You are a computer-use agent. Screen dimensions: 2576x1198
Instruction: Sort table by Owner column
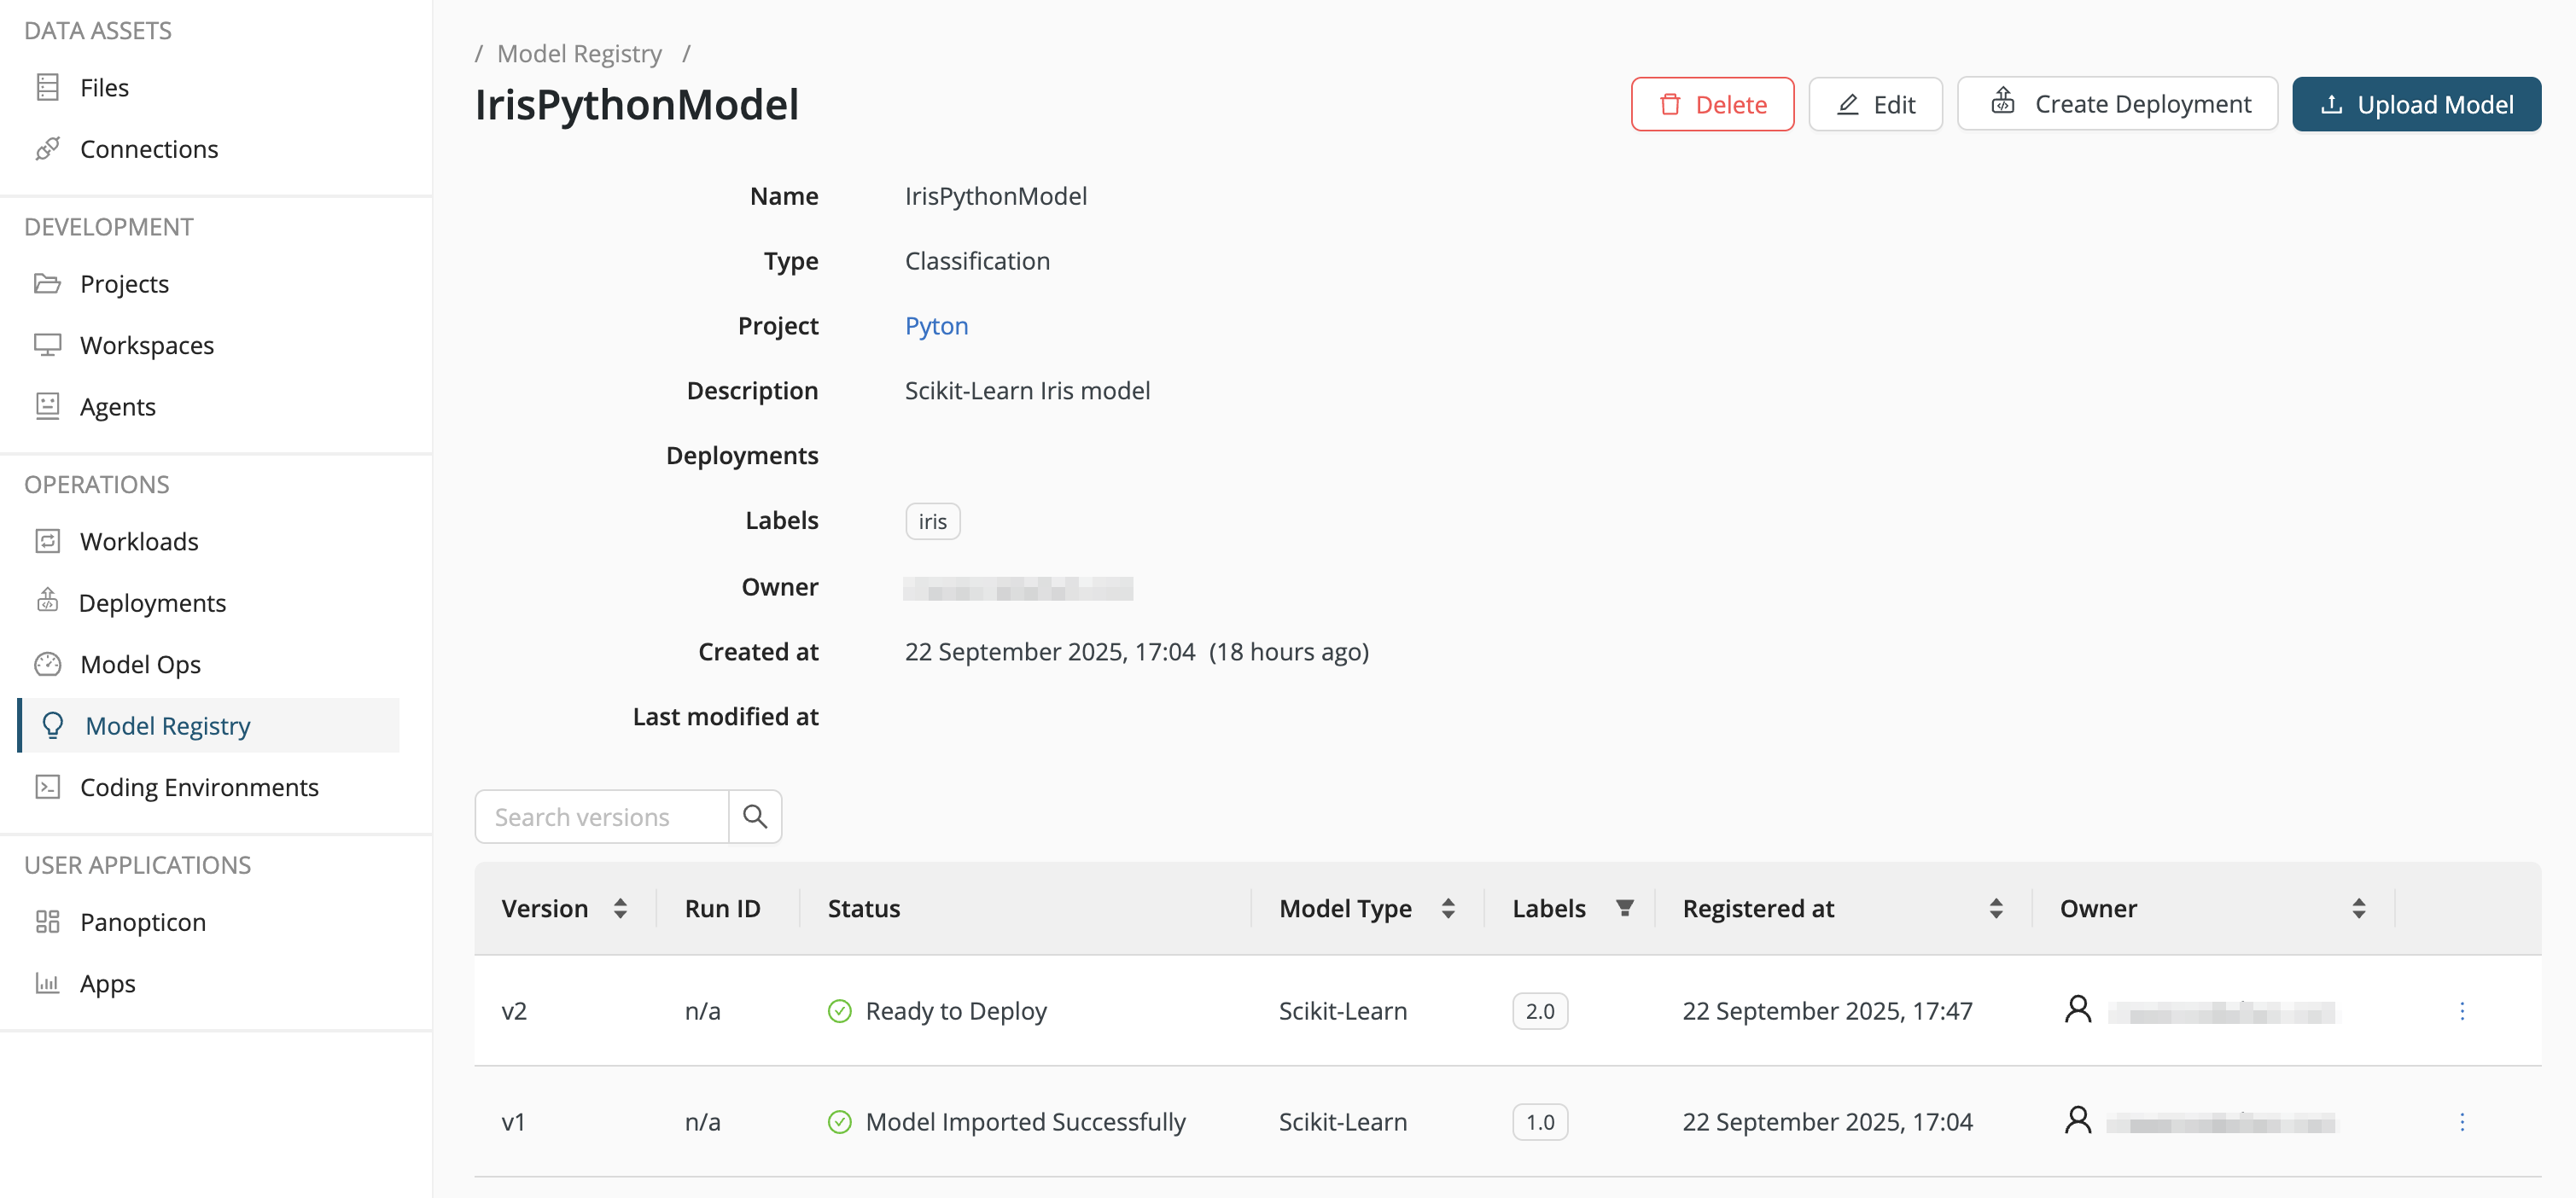(2358, 907)
